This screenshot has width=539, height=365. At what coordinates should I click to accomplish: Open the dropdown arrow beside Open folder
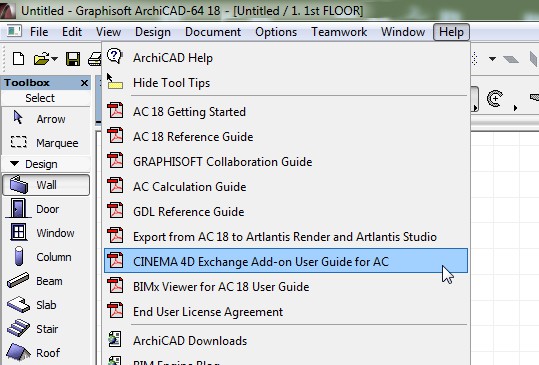[x=55, y=59]
